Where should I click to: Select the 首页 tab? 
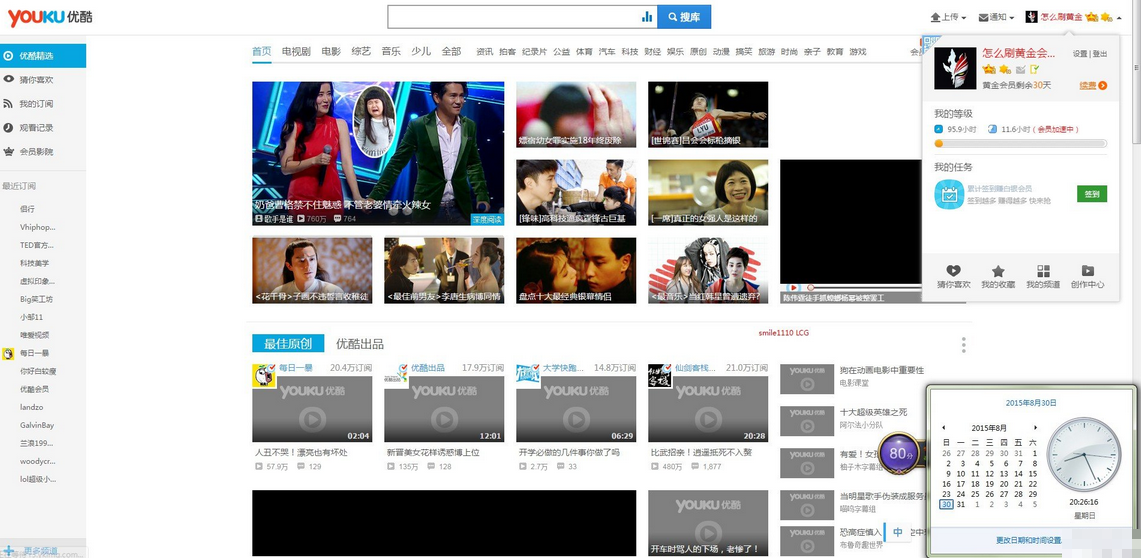click(x=261, y=51)
